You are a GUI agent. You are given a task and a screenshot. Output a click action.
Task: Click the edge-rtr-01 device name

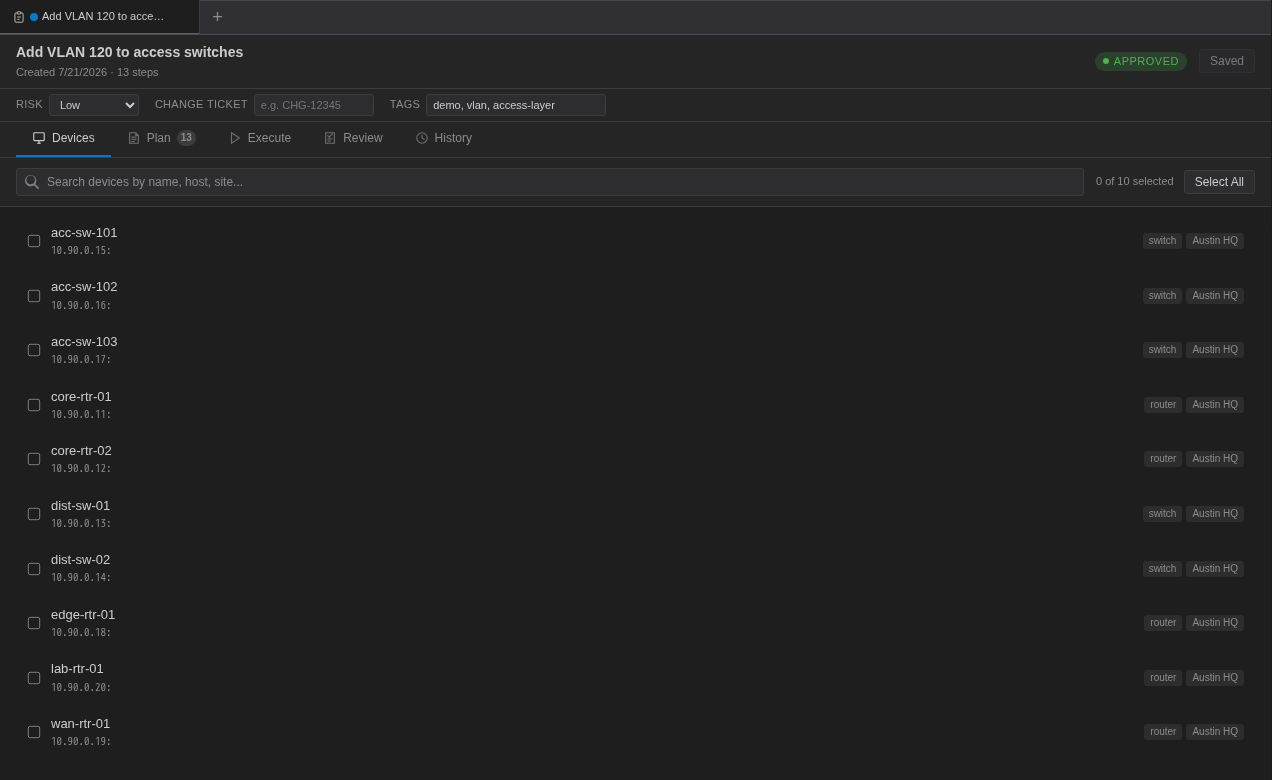click(x=83, y=615)
